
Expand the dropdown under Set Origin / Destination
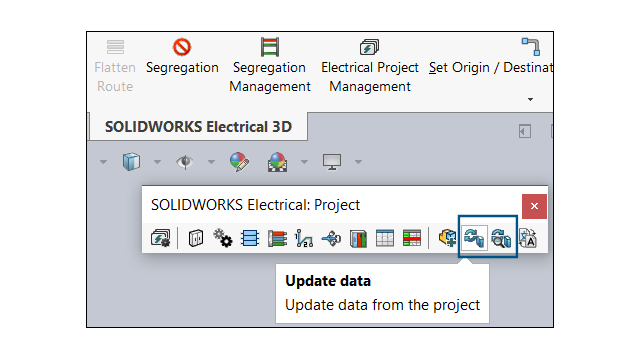(x=530, y=100)
